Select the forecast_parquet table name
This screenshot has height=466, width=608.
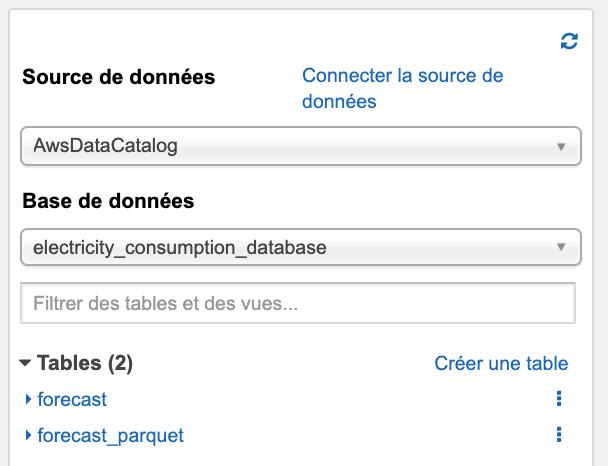[x=110, y=436]
